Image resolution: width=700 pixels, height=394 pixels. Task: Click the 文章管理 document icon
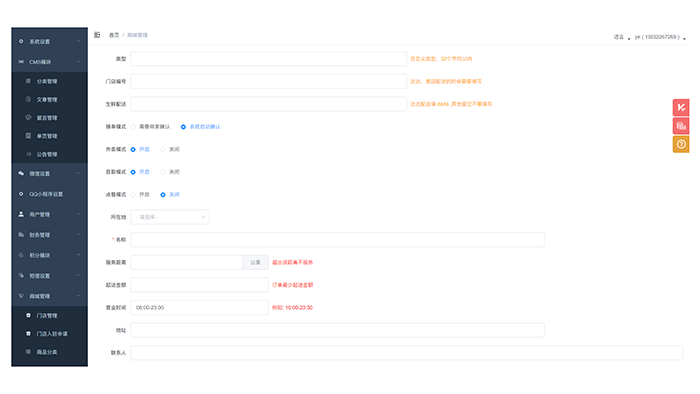pos(28,100)
